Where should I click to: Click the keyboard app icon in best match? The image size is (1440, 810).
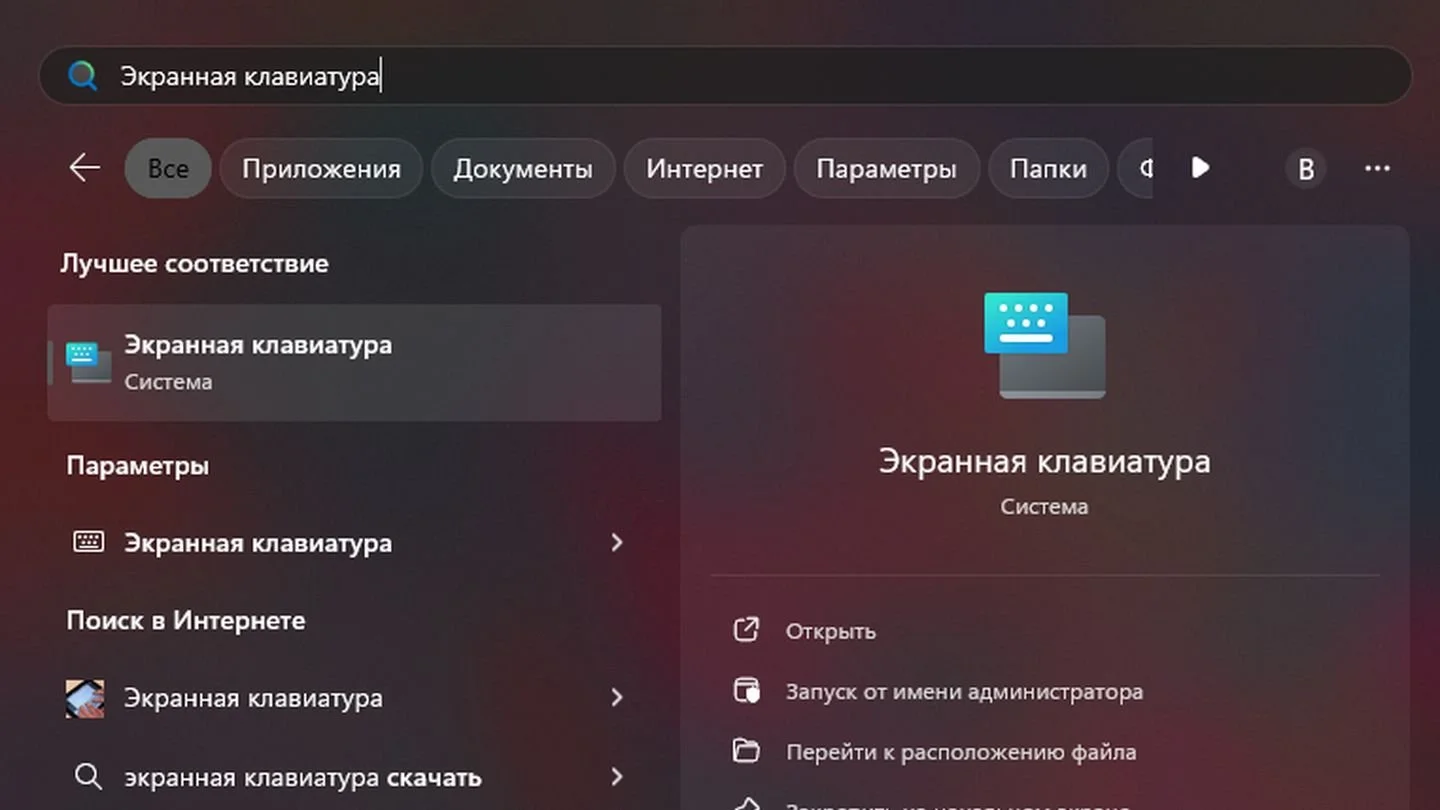pos(89,362)
